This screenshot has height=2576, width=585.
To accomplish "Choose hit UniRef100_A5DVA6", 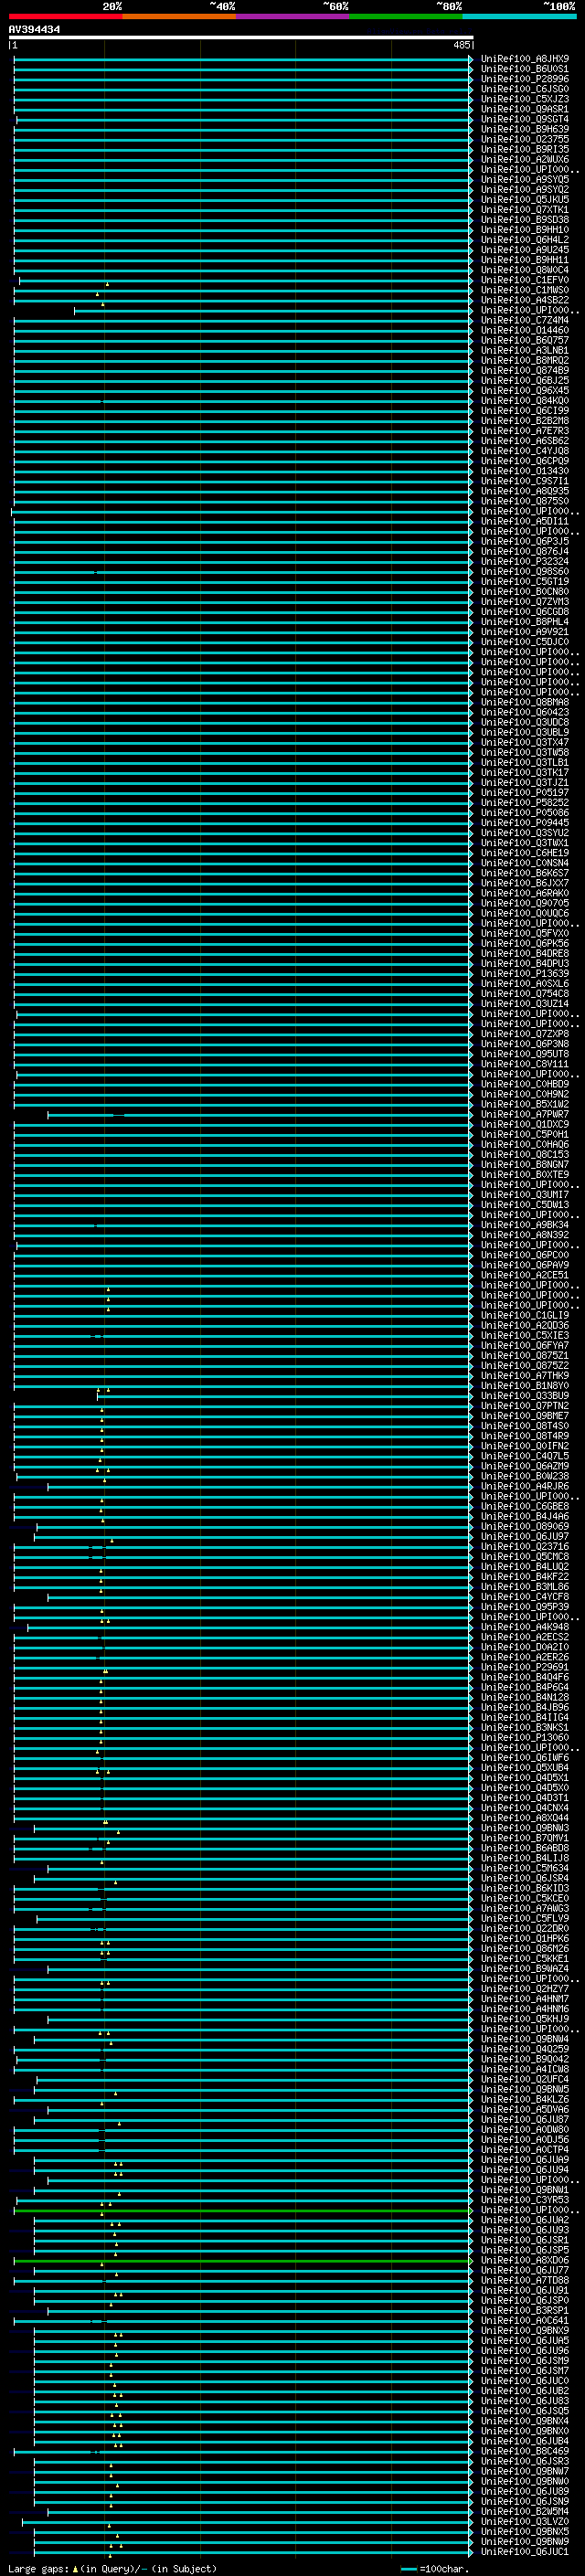I will tap(525, 2110).
